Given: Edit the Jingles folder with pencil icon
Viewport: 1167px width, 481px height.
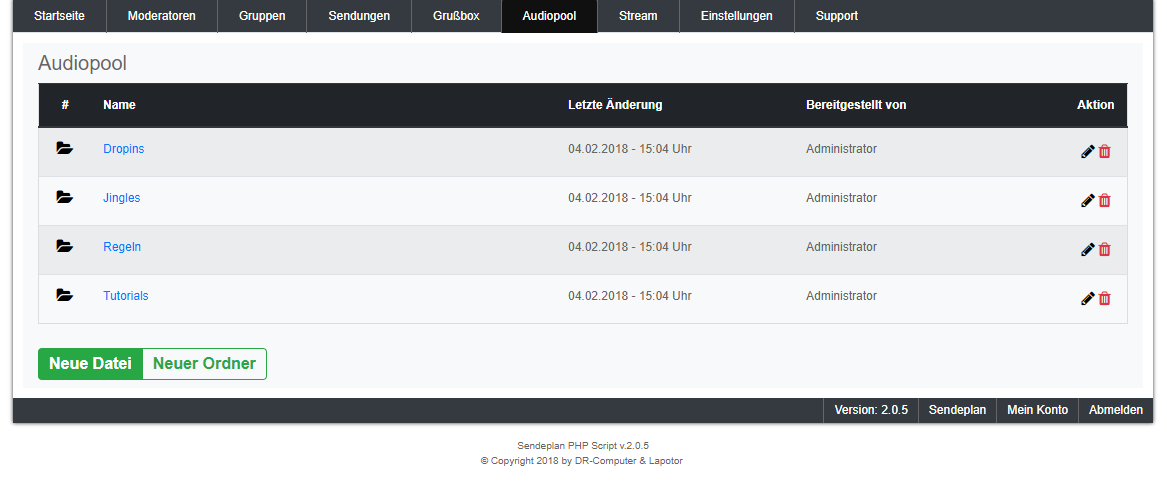Looking at the screenshot, I should pyautogui.click(x=1088, y=201).
